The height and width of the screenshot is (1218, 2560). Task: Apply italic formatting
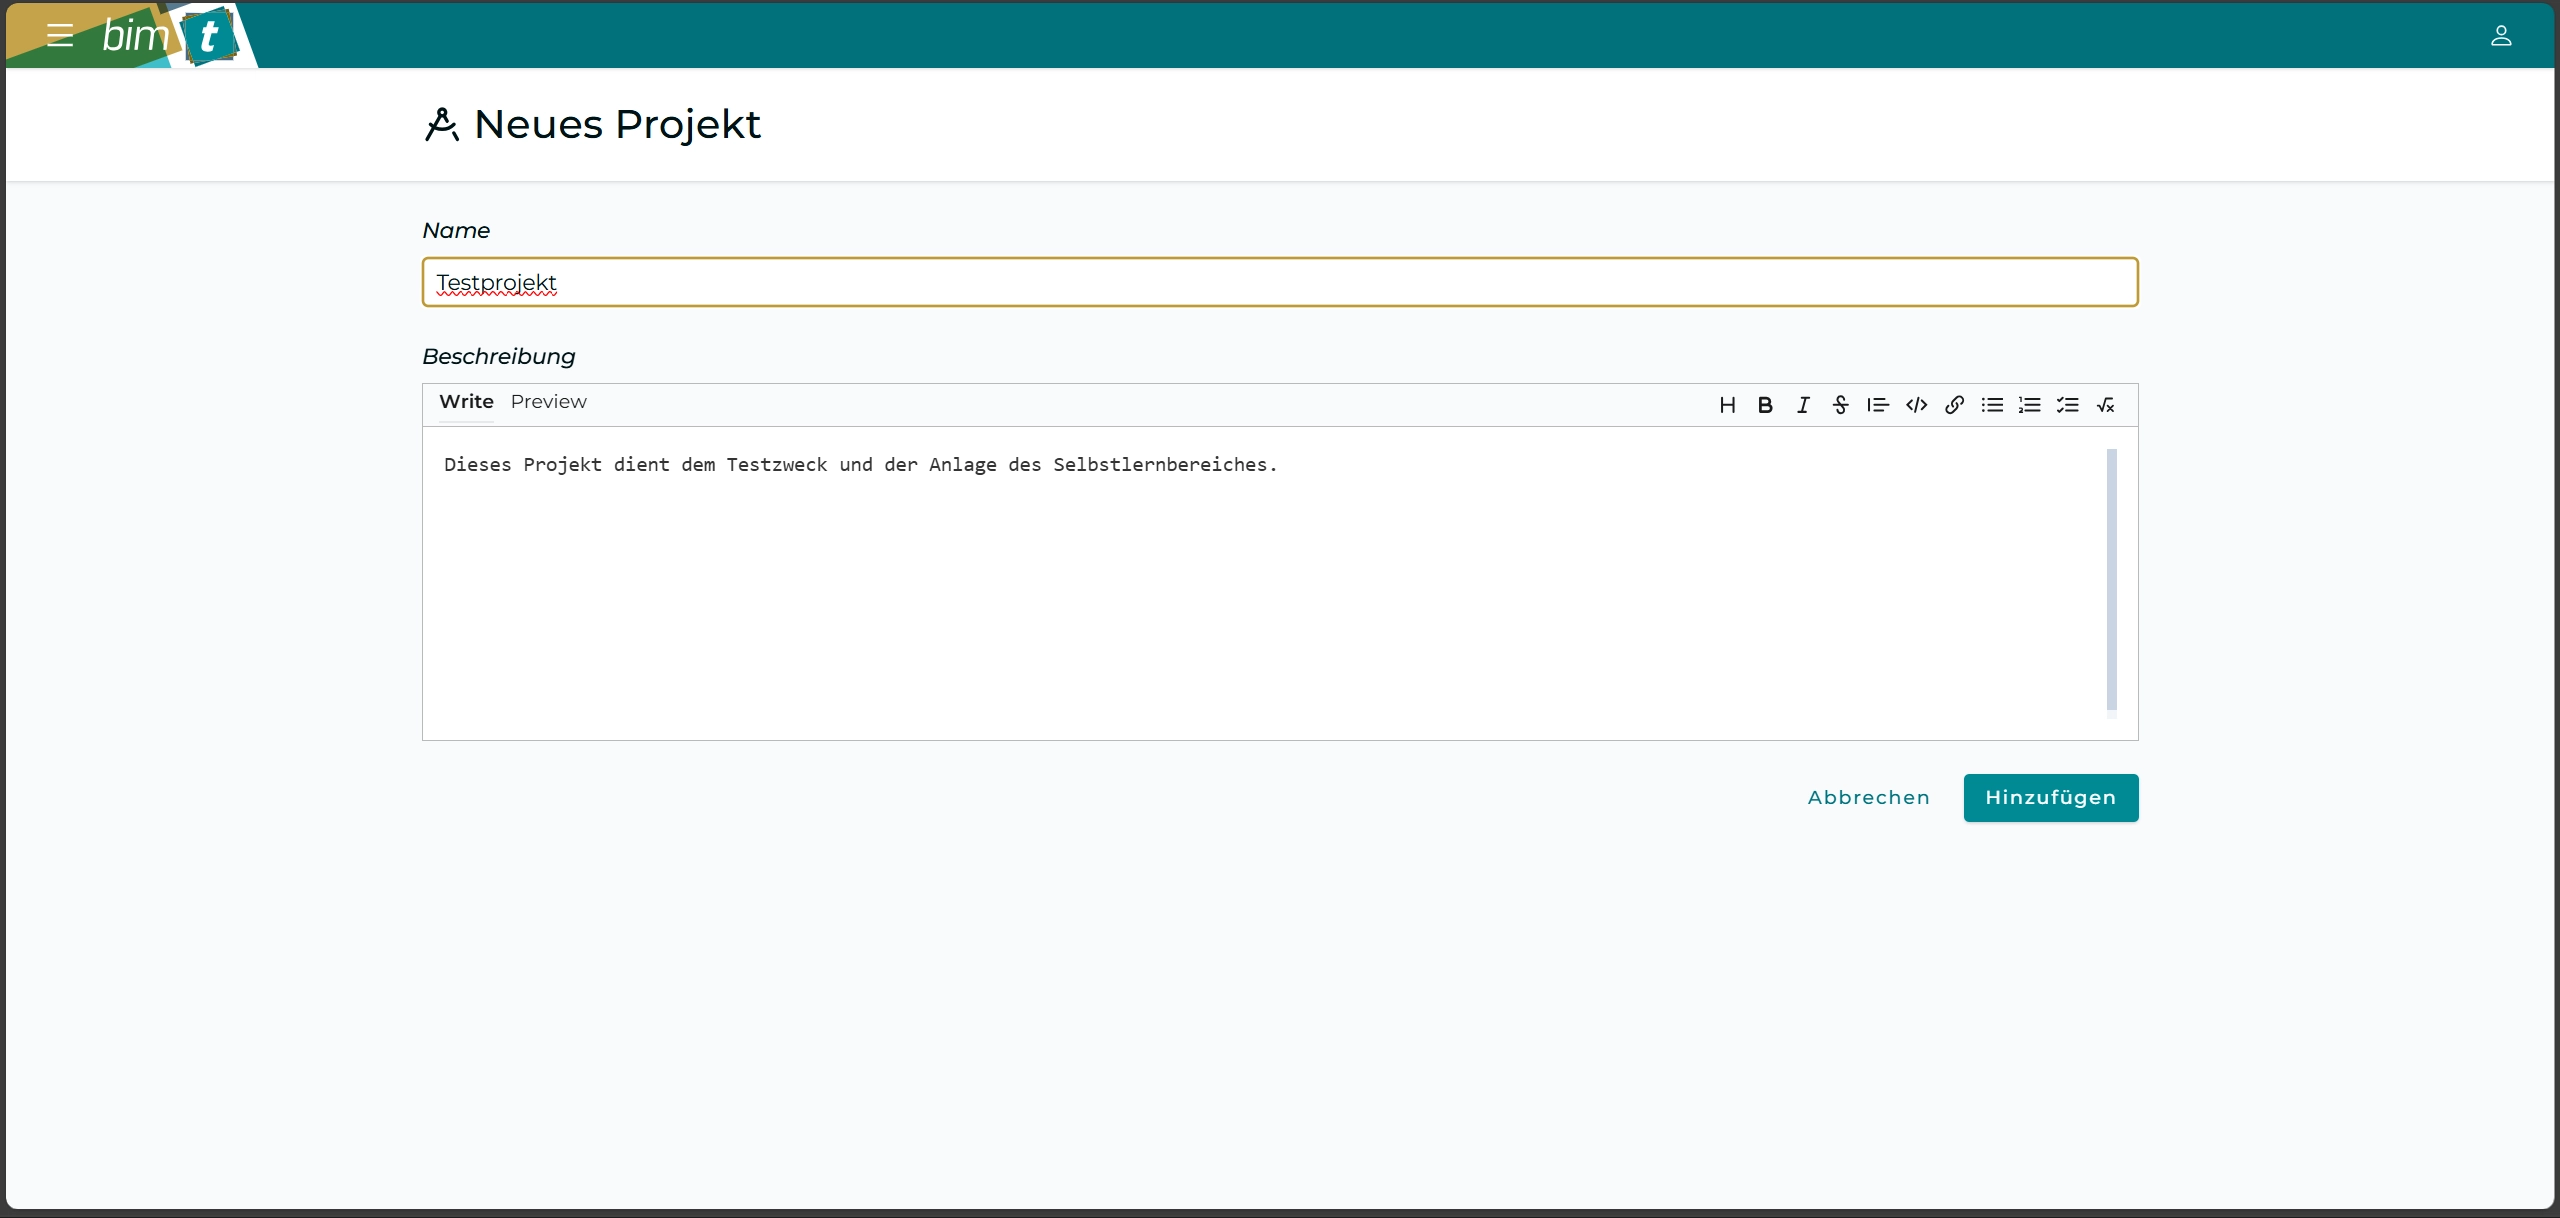1802,405
